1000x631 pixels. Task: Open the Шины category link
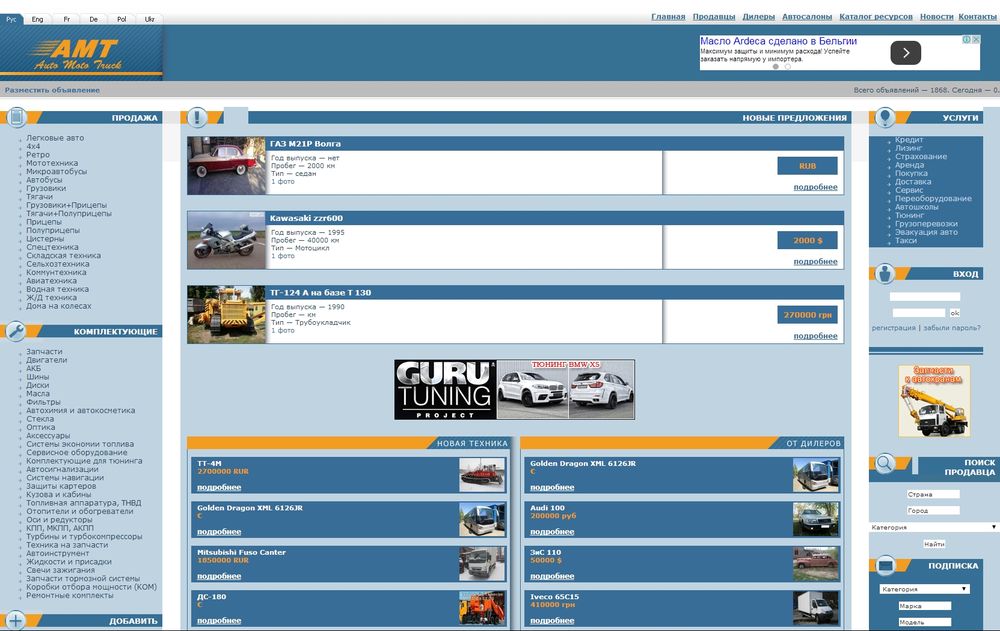[38, 376]
